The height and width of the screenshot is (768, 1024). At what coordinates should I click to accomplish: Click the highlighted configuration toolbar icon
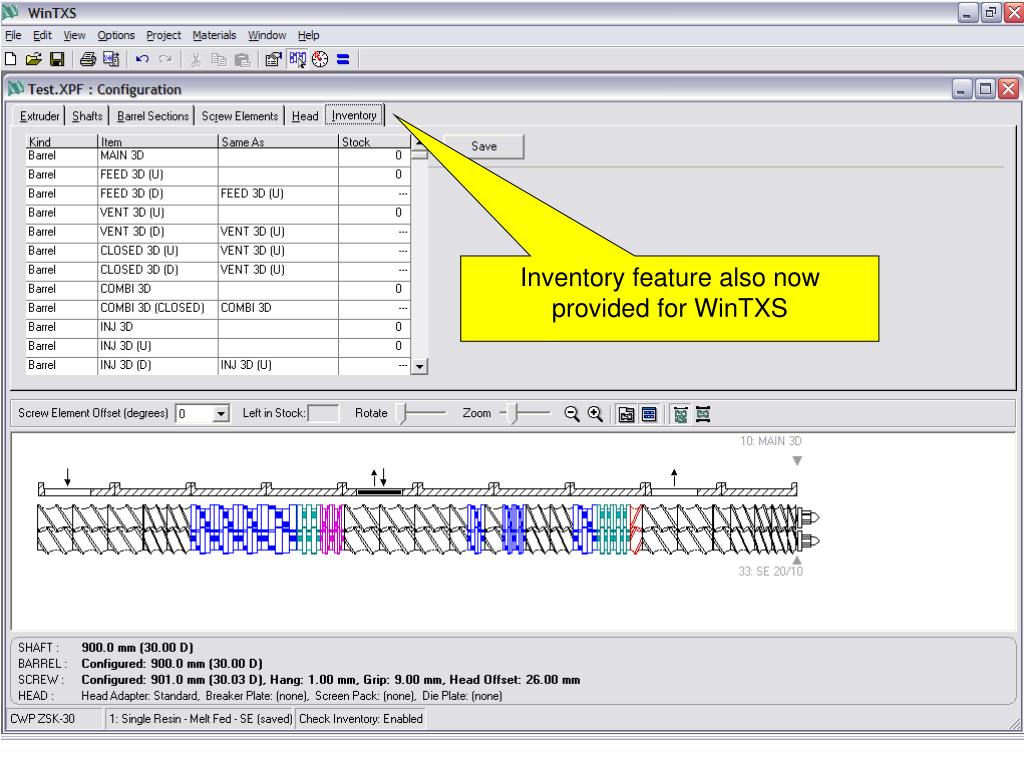[297, 59]
